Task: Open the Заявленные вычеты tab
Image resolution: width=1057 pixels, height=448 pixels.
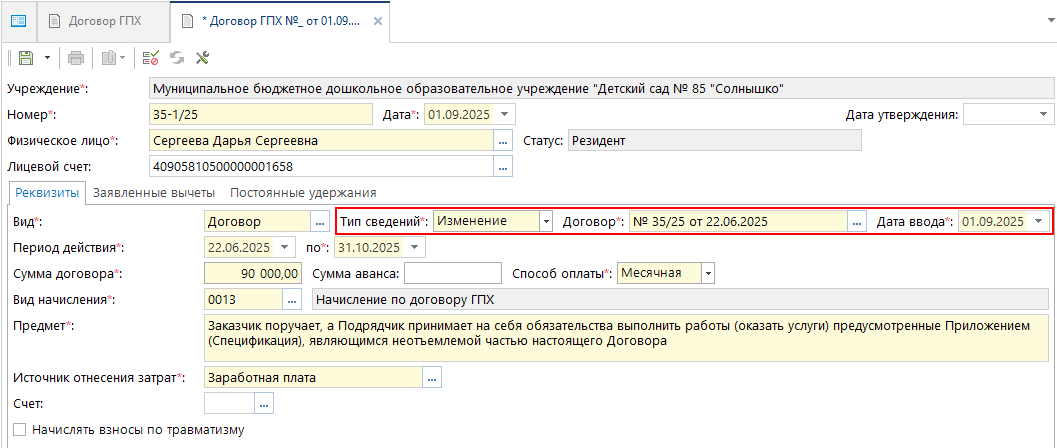Action: 154,193
